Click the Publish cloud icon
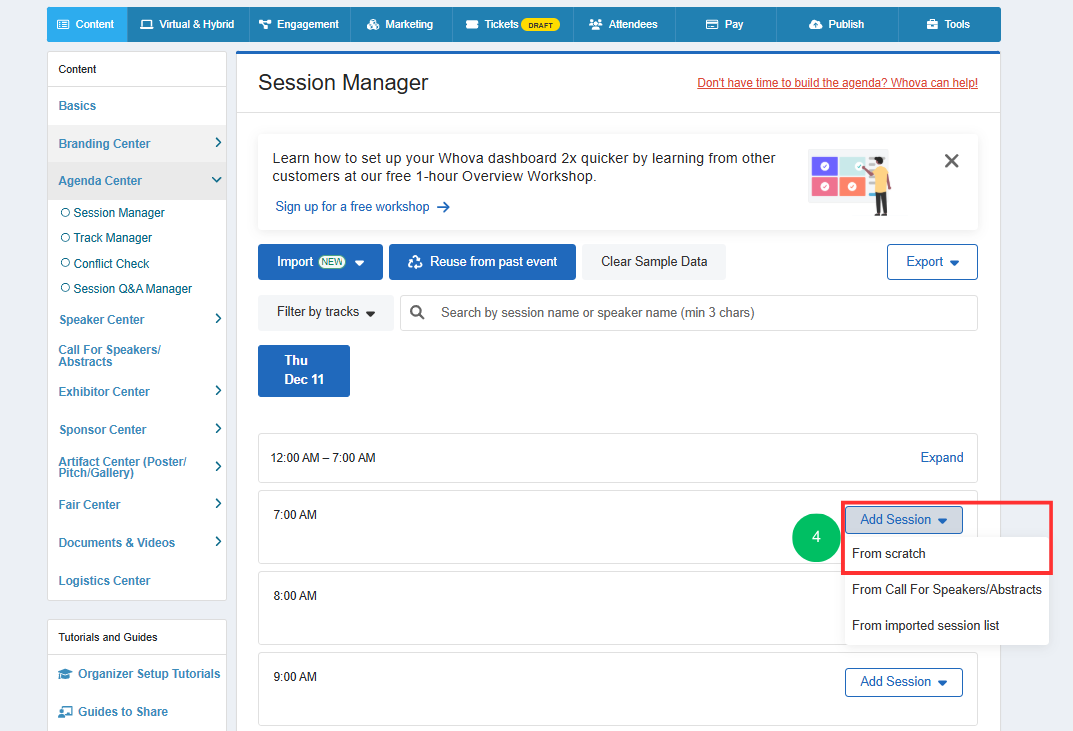This screenshot has height=731, width=1073. pyautogui.click(x=815, y=25)
